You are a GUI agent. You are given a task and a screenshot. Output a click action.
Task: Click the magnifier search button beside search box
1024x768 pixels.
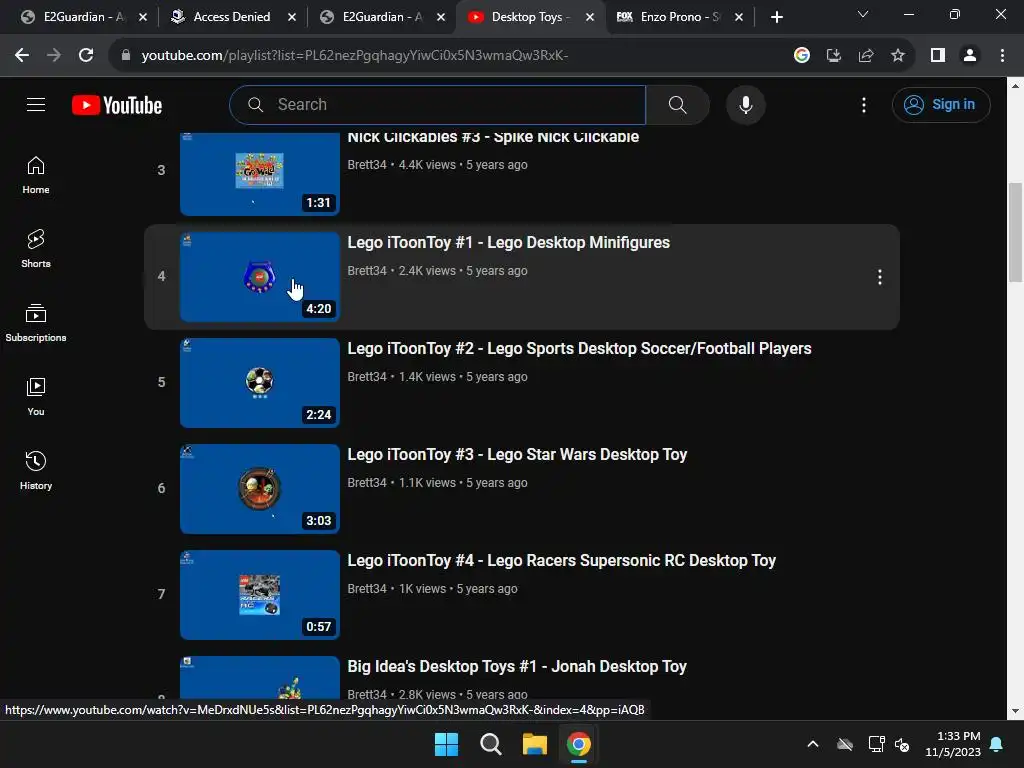coord(677,104)
